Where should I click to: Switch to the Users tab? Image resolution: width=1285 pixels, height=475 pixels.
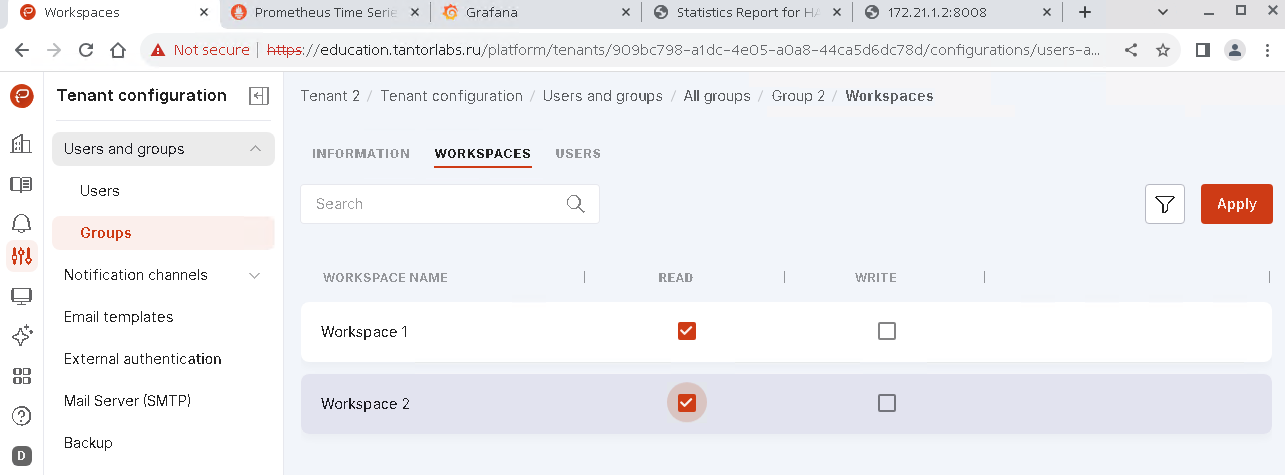578,154
